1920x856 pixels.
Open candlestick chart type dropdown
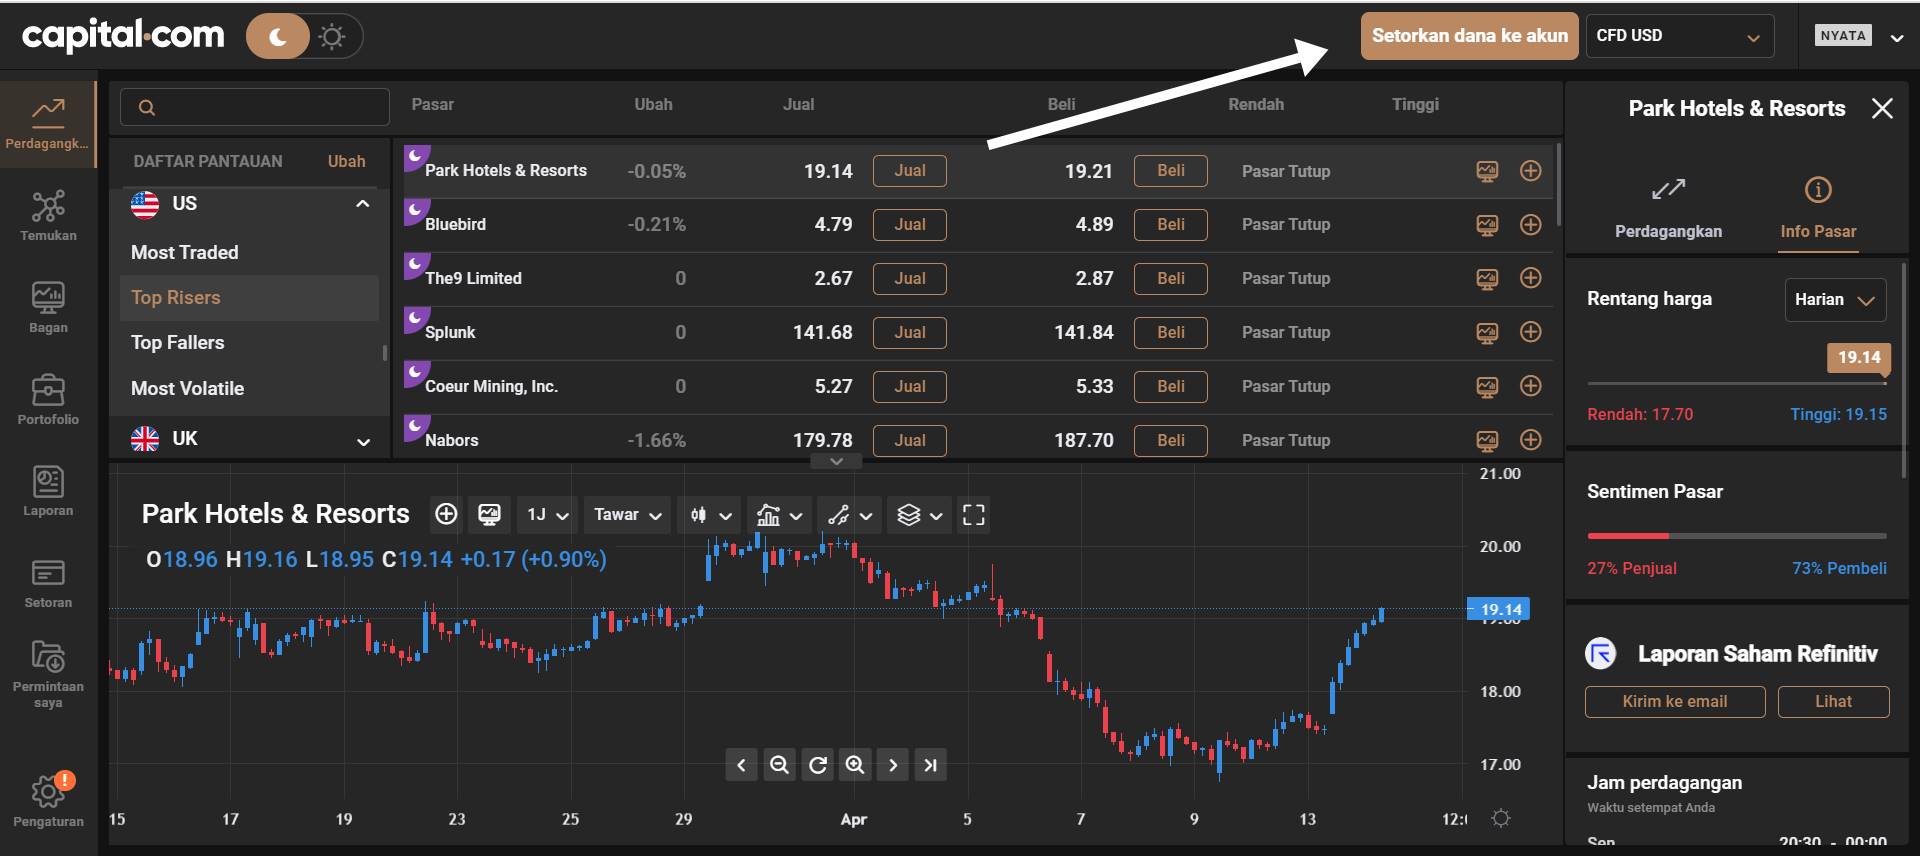point(710,515)
